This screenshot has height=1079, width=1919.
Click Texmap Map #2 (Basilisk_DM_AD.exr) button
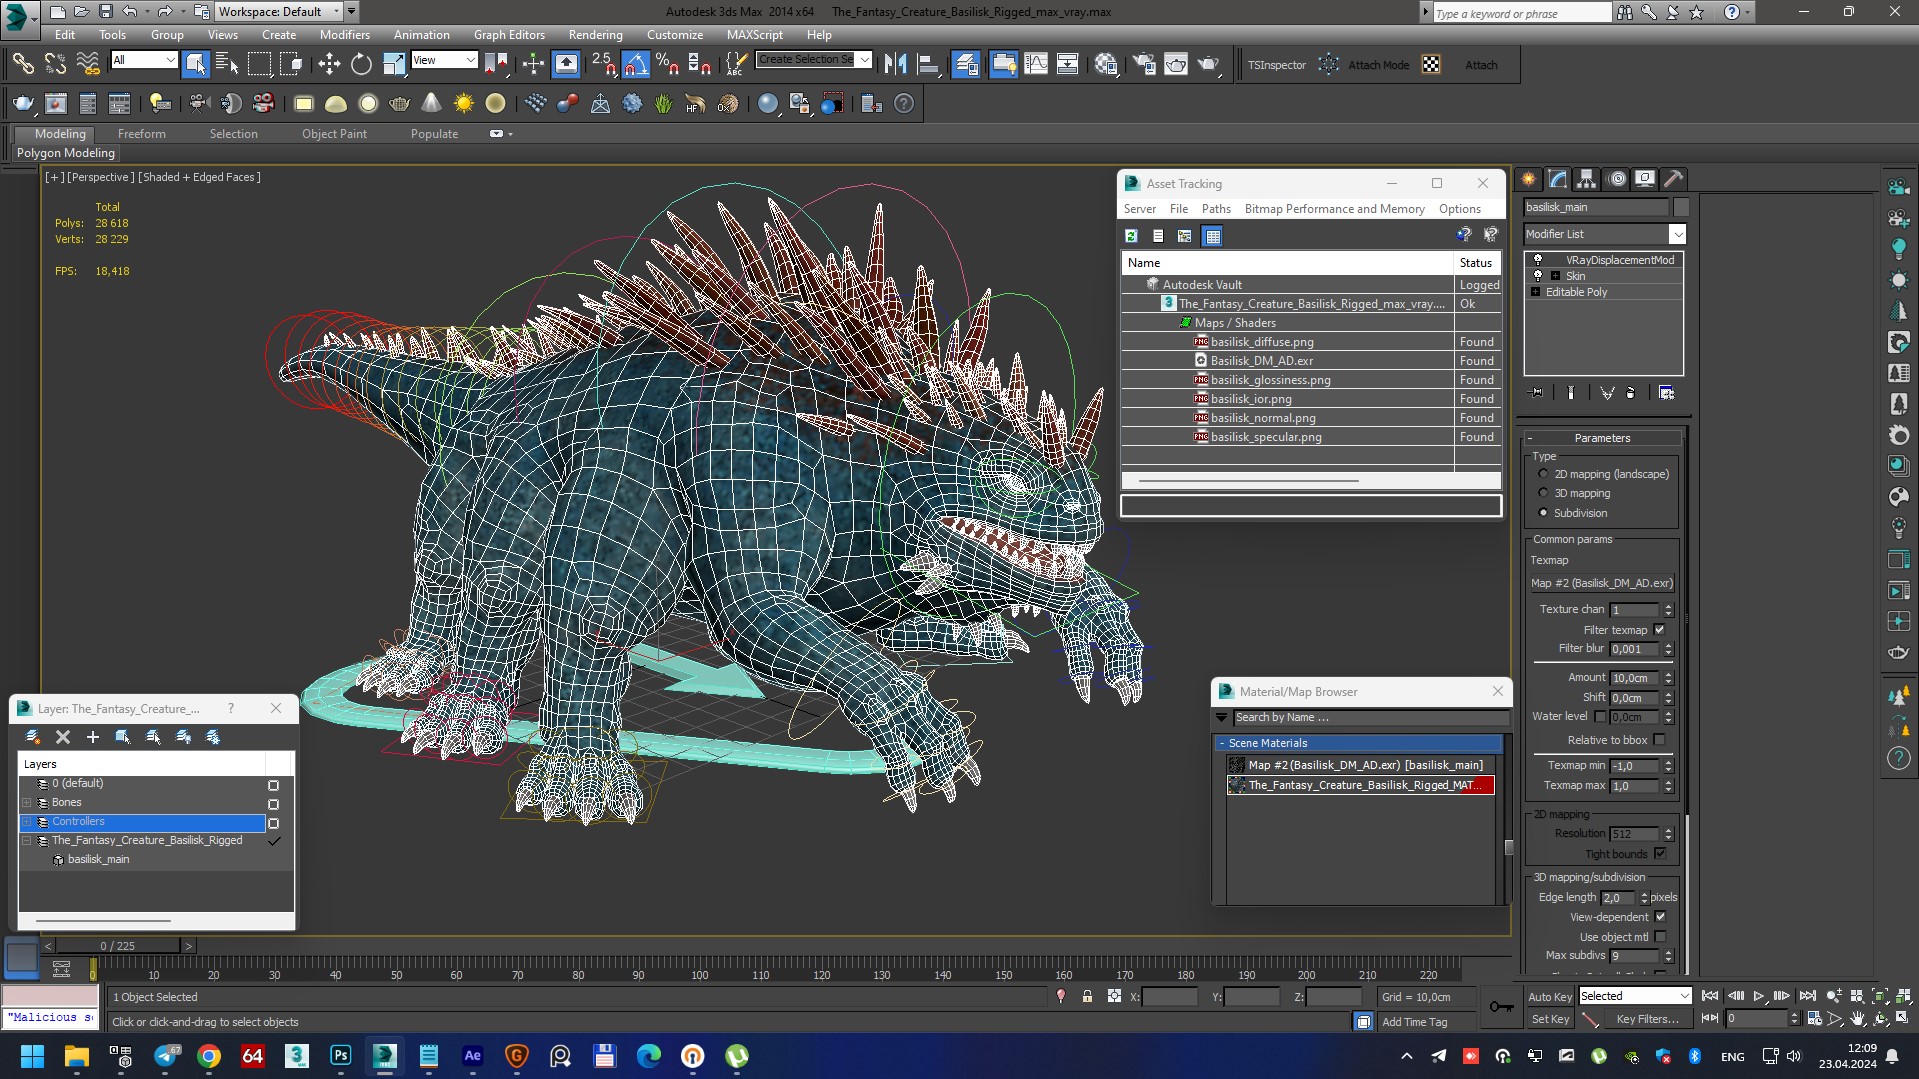pyautogui.click(x=1601, y=583)
